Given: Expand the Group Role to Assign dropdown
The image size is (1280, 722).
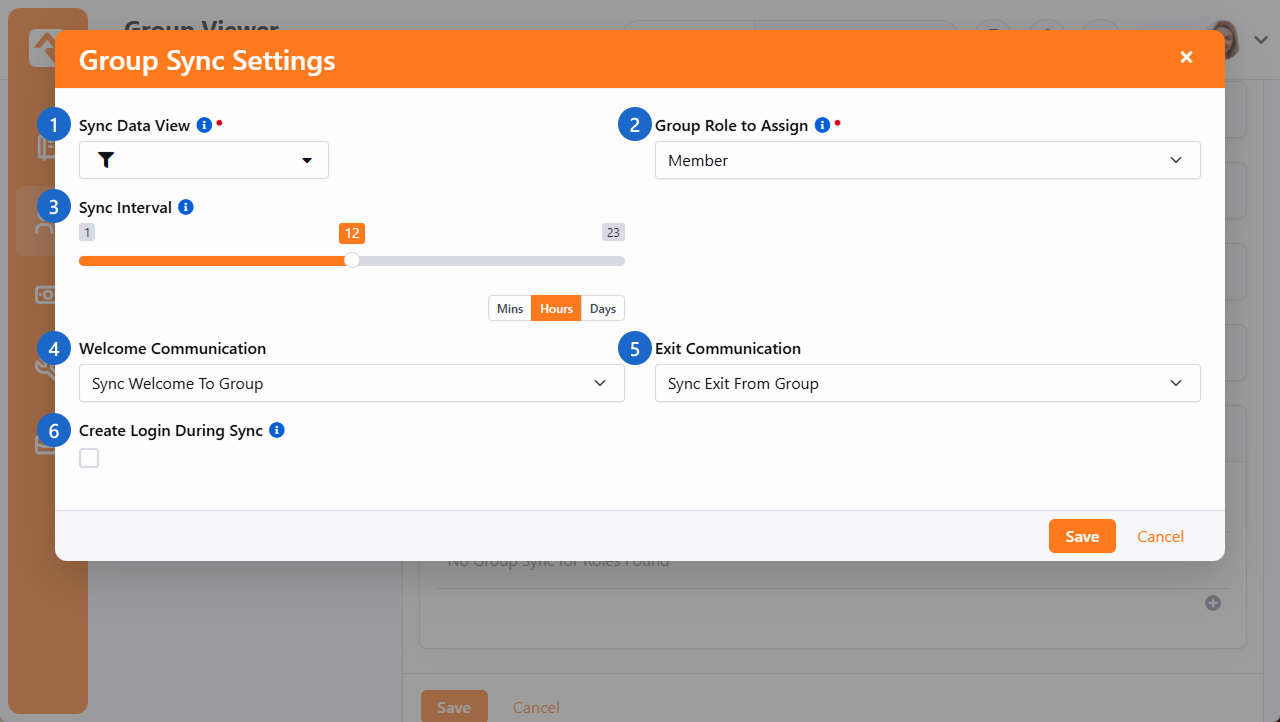Looking at the screenshot, I should point(927,160).
